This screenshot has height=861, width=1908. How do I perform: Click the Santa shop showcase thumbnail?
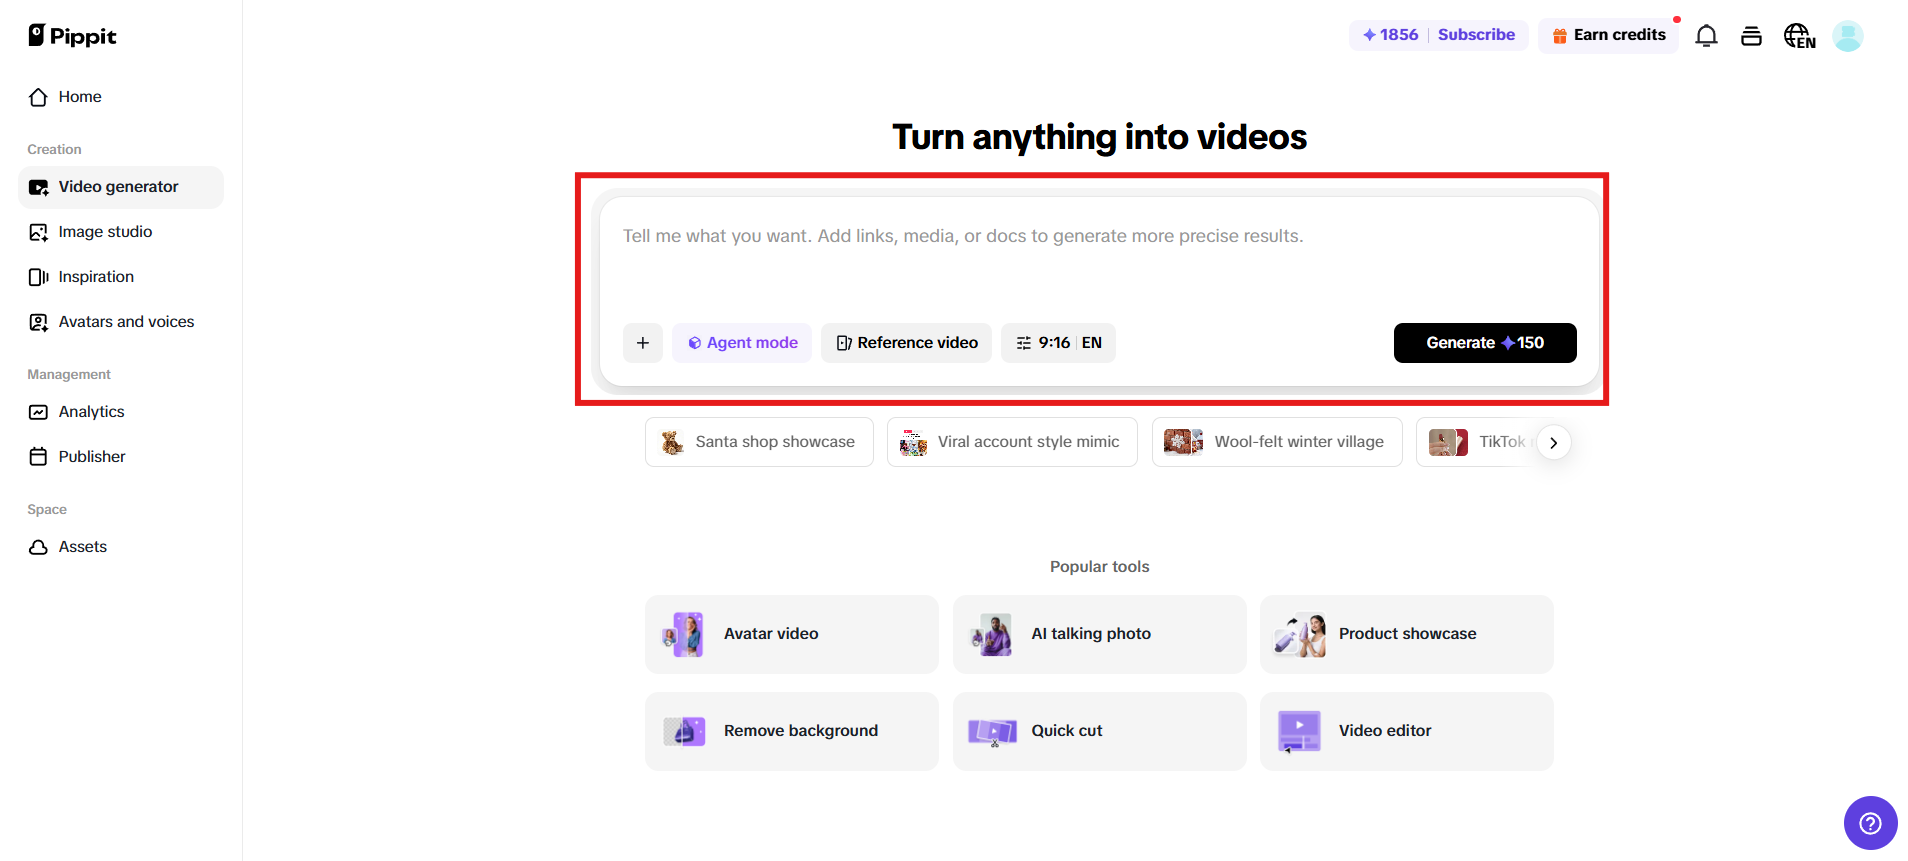pyautogui.click(x=673, y=442)
